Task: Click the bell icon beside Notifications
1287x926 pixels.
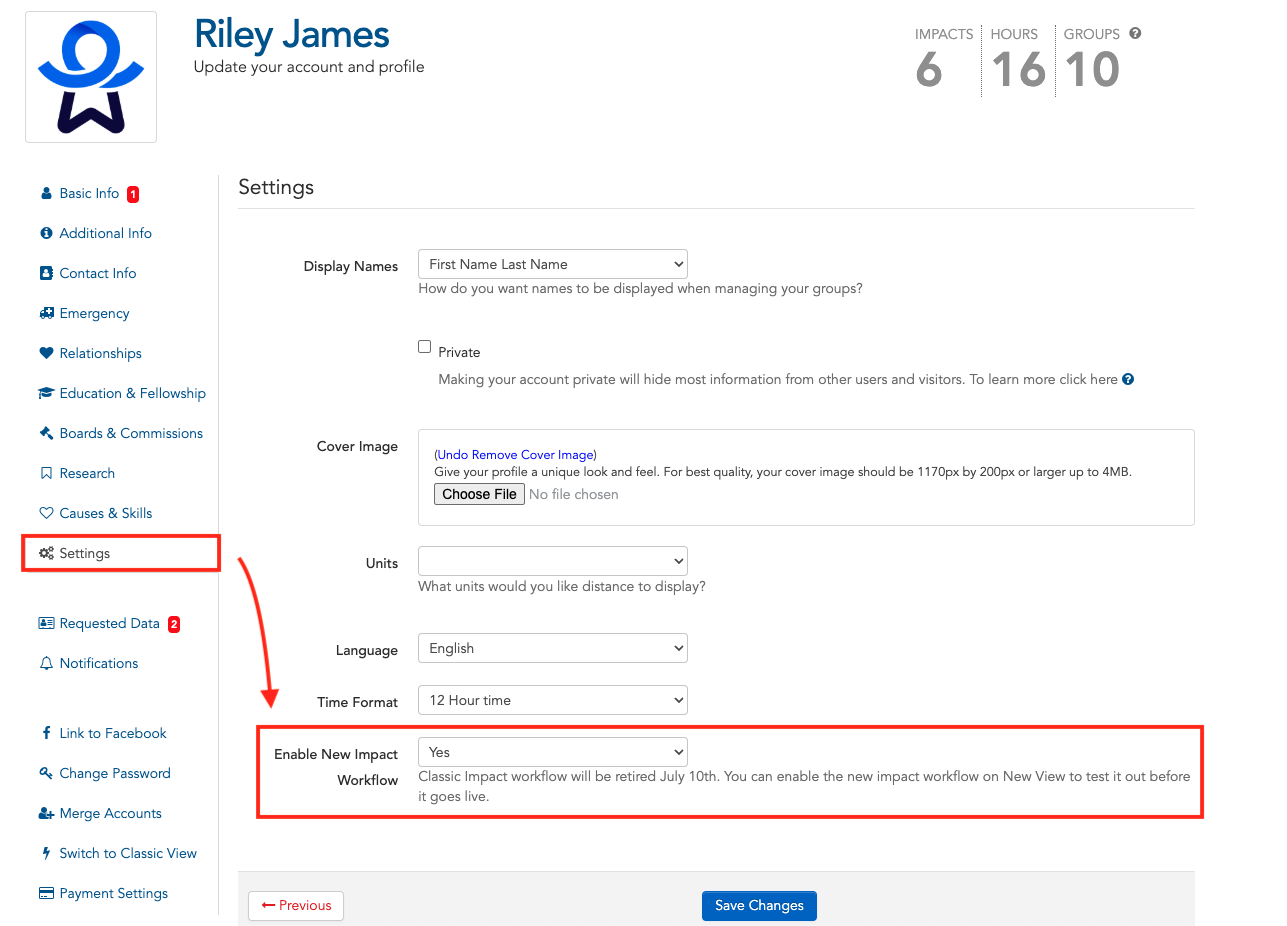Action: click(46, 663)
